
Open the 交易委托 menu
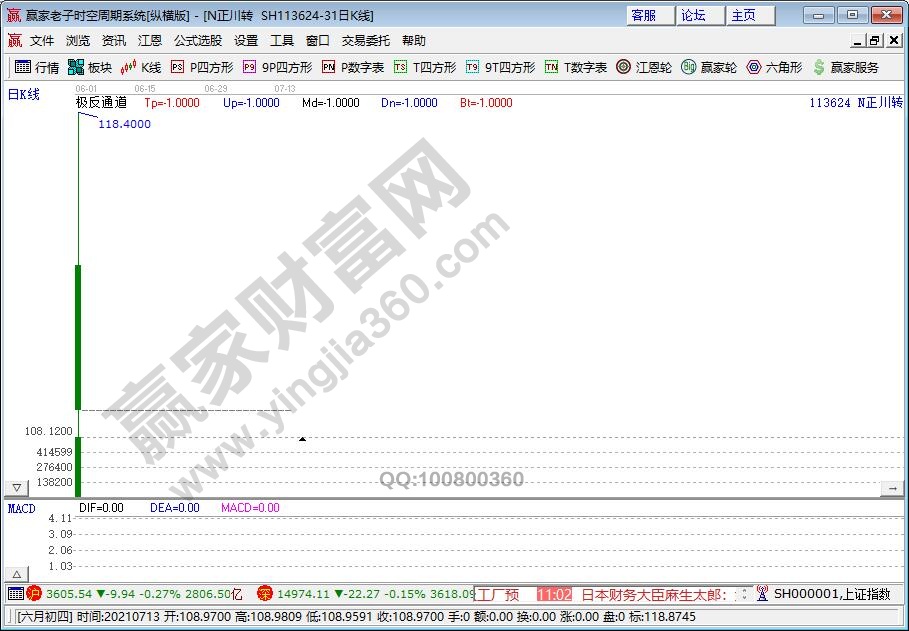click(366, 41)
